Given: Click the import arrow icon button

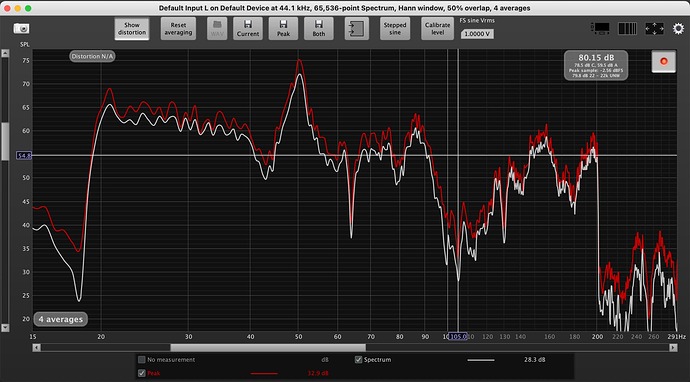Looking at the screenshot, I should (x=356, y=29).
